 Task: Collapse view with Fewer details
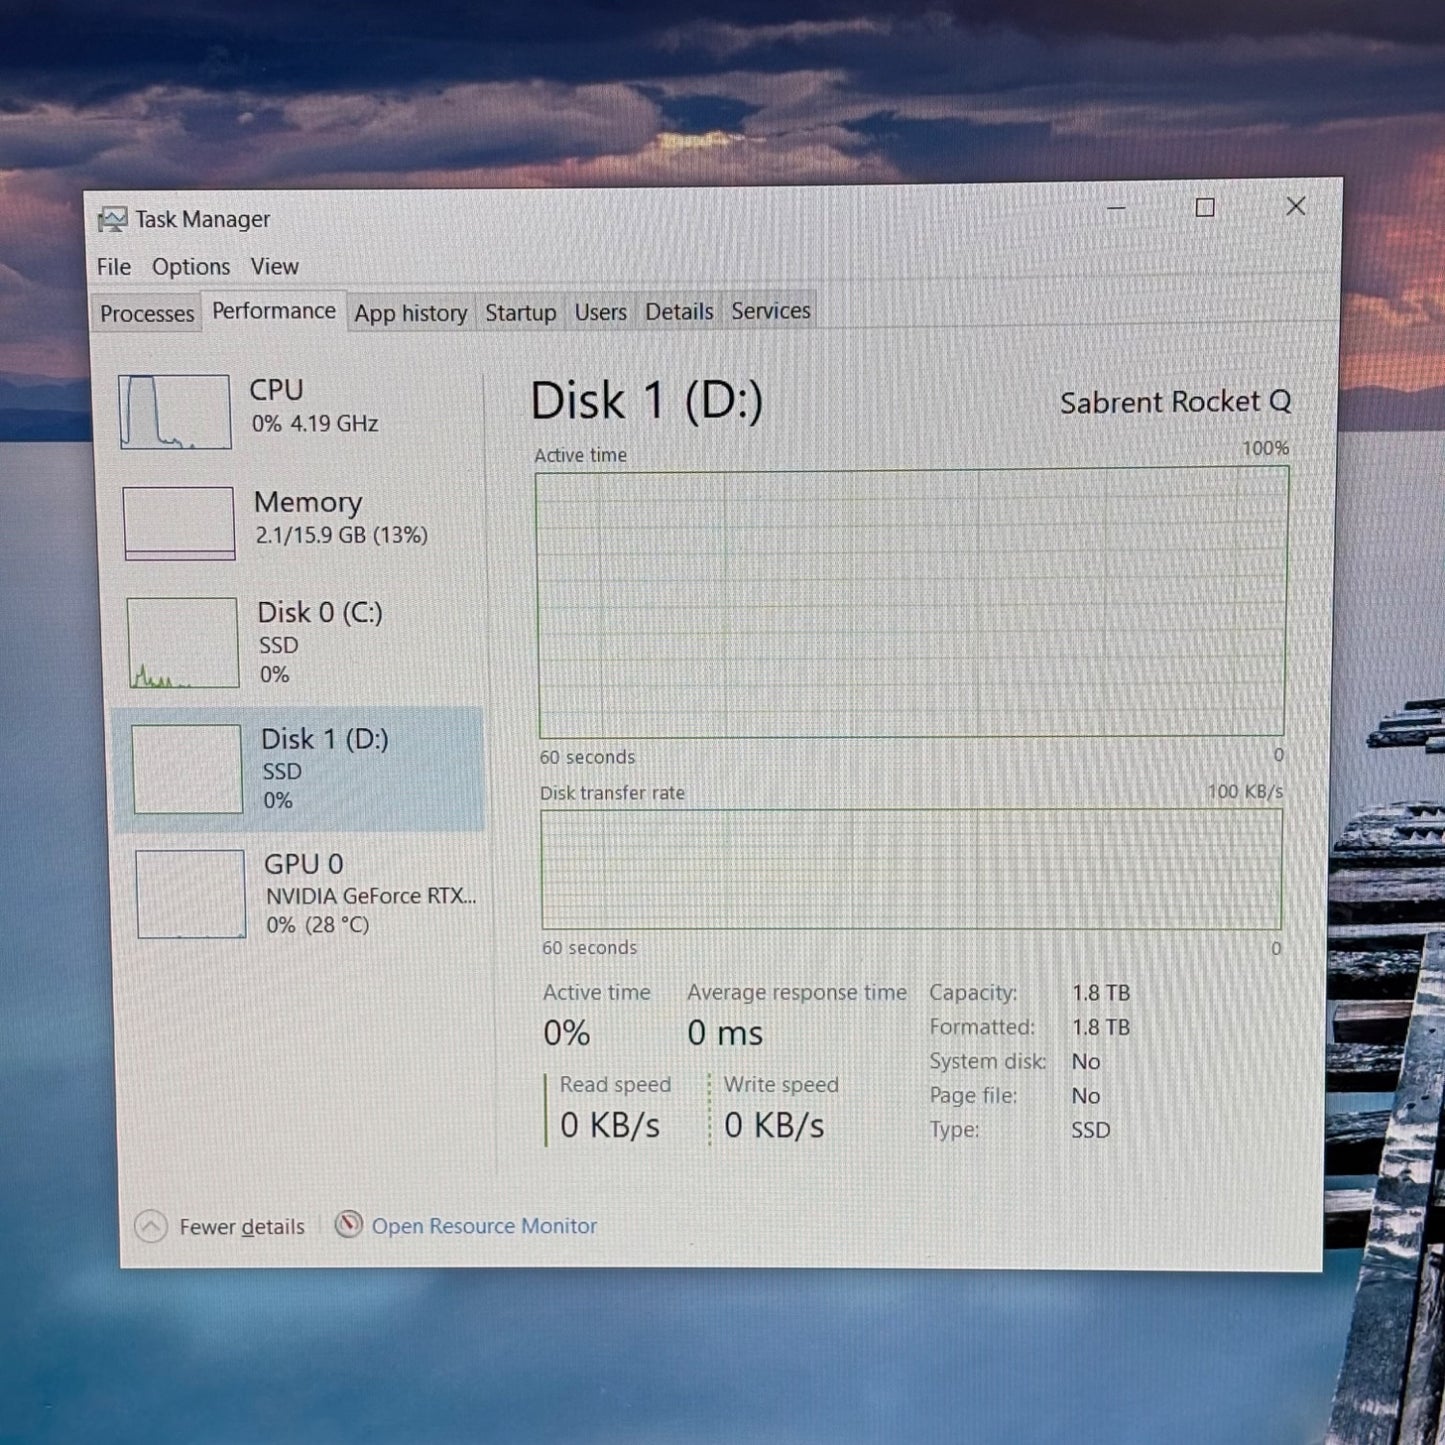click(242, 1227)
